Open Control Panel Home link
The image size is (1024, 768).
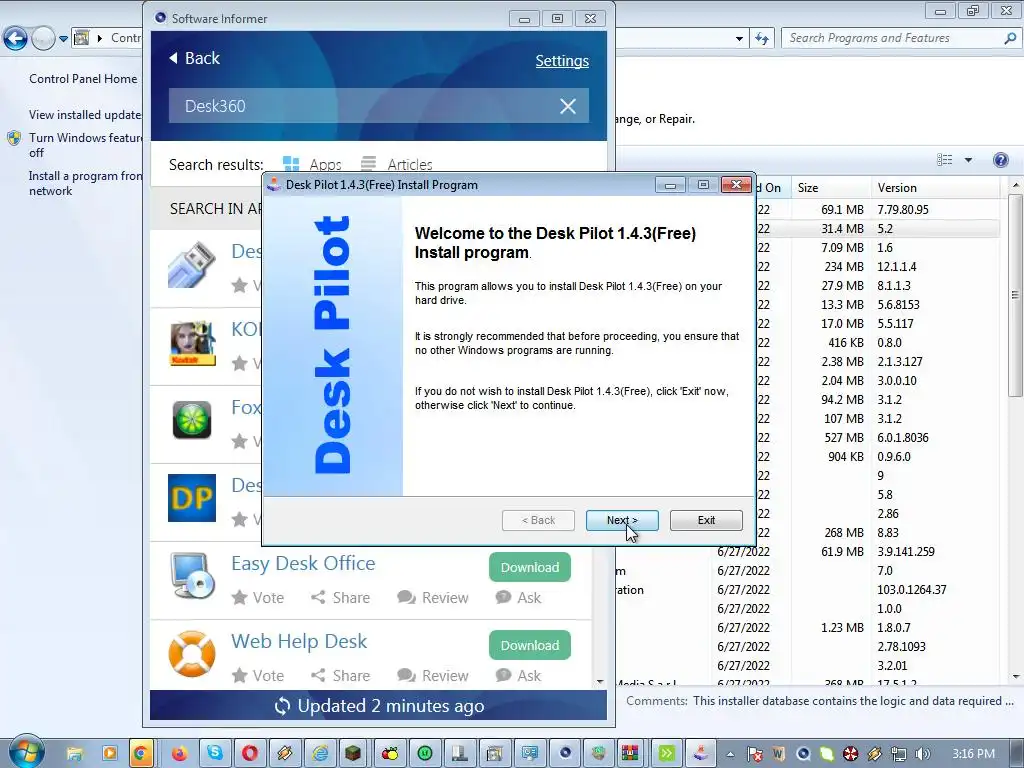pyautogui.click(x=83, y=79)
